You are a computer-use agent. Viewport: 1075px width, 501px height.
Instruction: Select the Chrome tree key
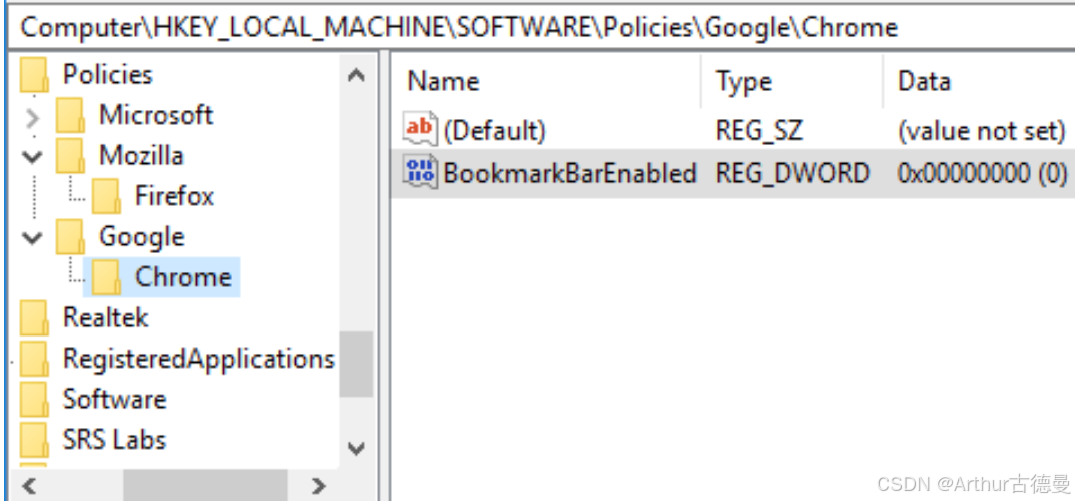click(183, 277)
